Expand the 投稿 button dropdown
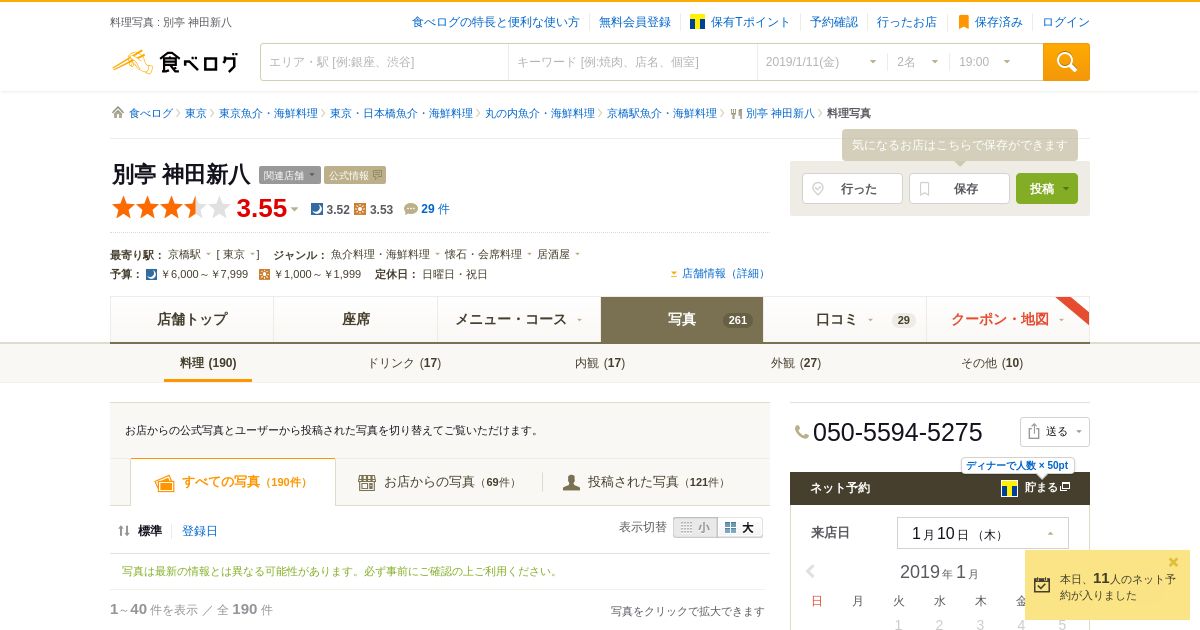Viewport: 1200px width, 630px height. [x=1067, y=188]
